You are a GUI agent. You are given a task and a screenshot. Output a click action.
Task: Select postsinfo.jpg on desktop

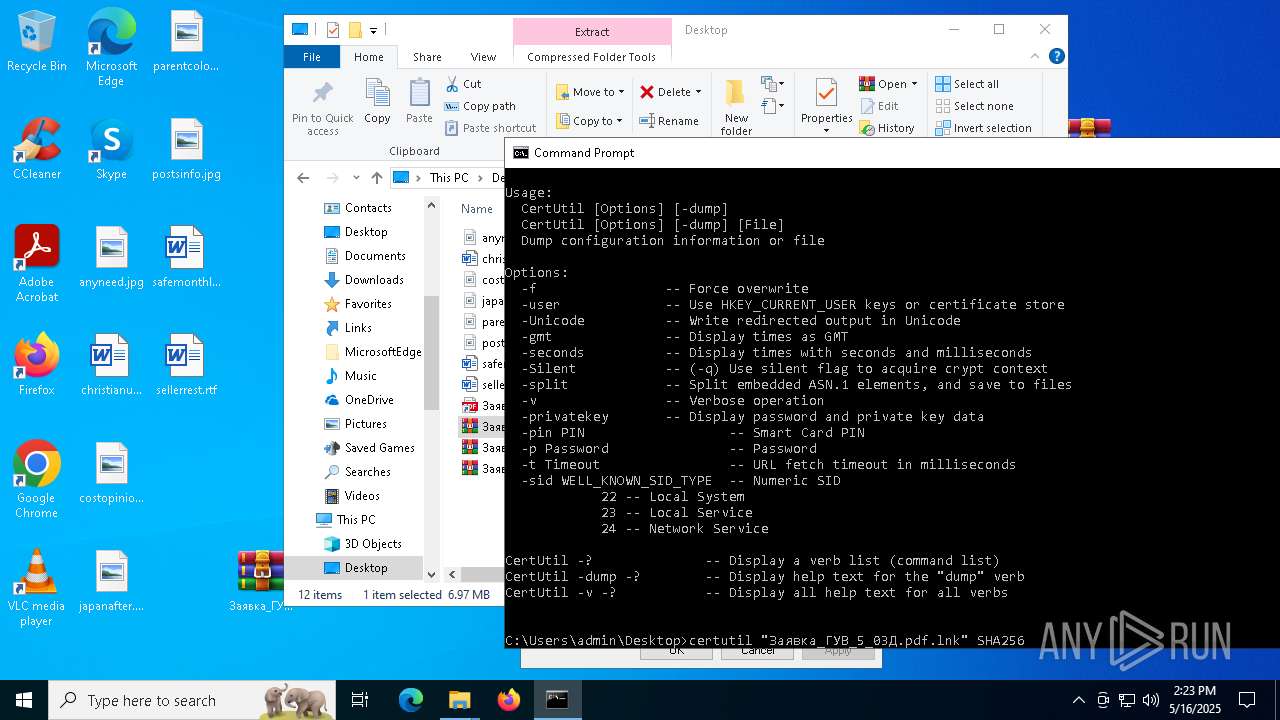tap(186, 149)
